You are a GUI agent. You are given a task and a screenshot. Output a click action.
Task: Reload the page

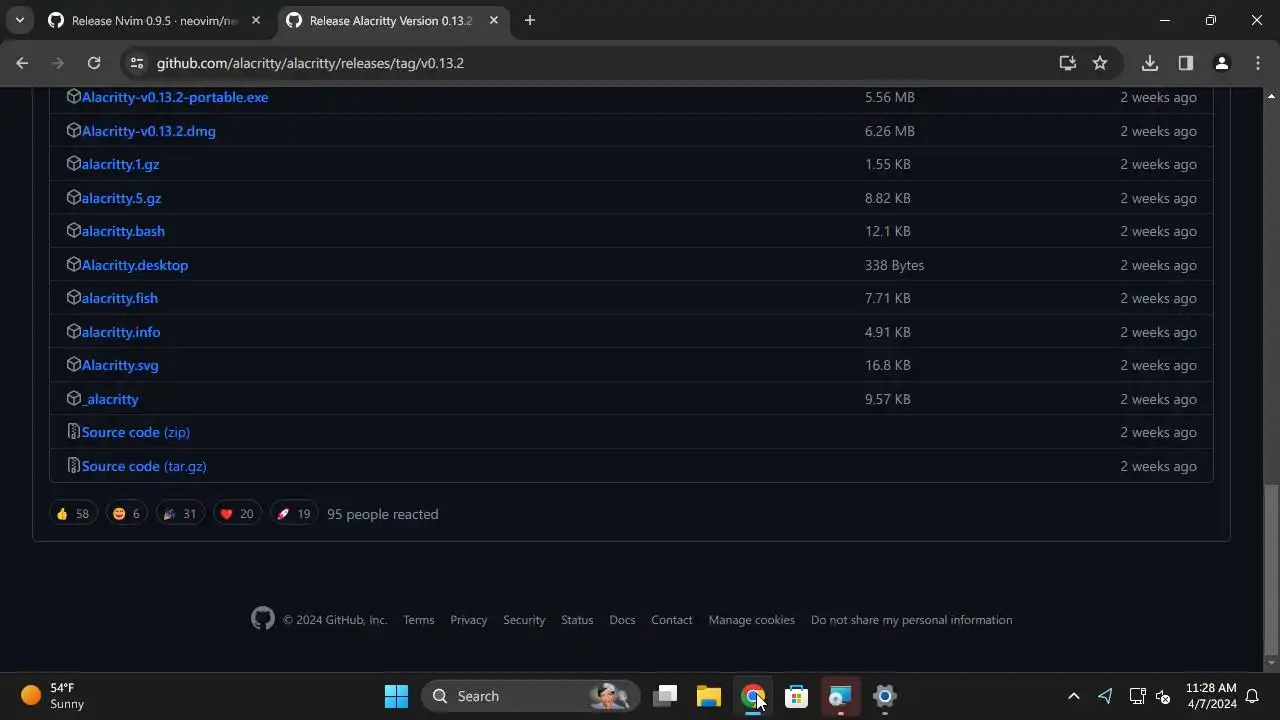(x=94, y=63)
